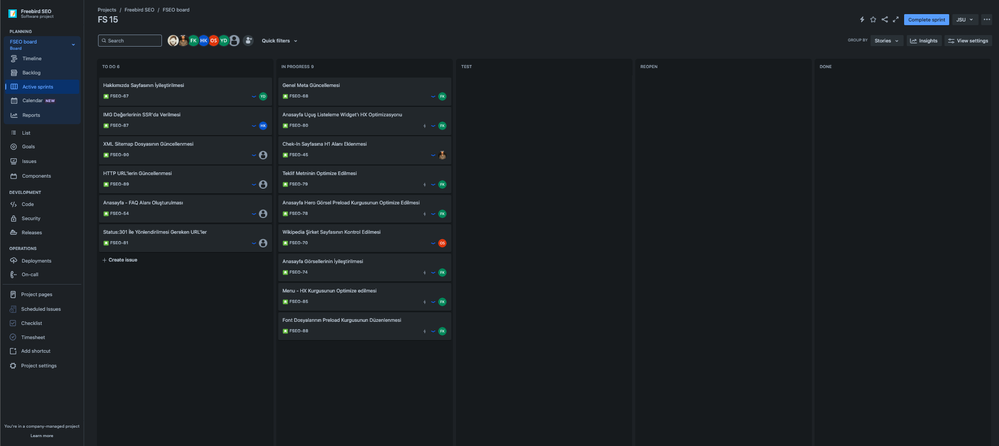Click the Complete sprint button

click(x=926, y=20)
